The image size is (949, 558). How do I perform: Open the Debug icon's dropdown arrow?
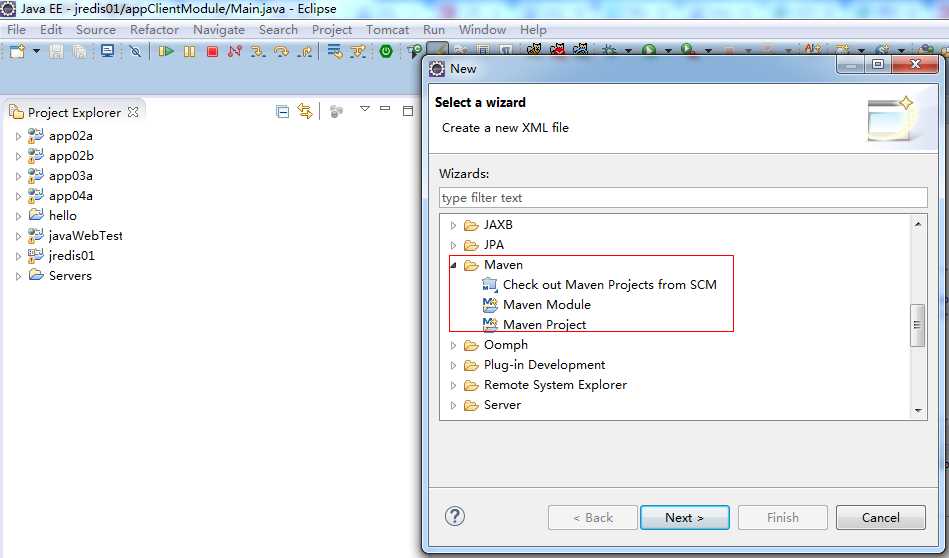point(628,51)
